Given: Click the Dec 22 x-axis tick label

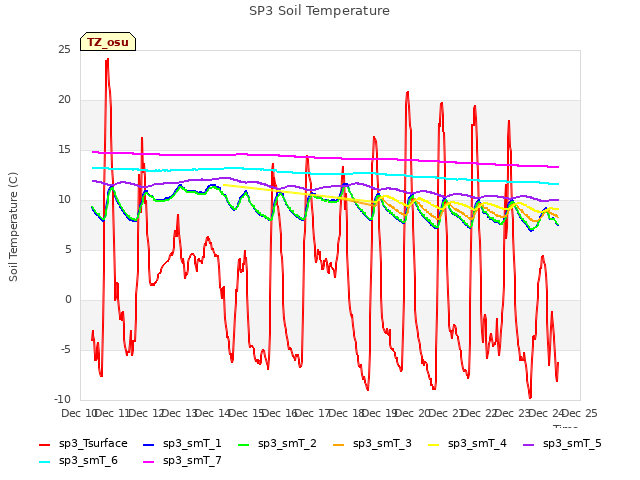Looking at the screenshot, I should click(x=480, y=413).
